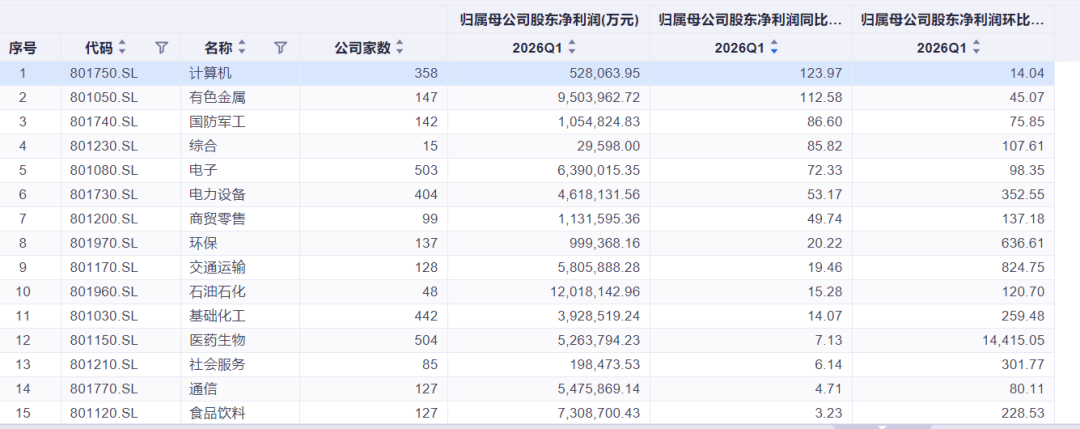Click year-over-year value 112.58
This screenshot has width=1080, height=429.
click(x=820, y=98)
